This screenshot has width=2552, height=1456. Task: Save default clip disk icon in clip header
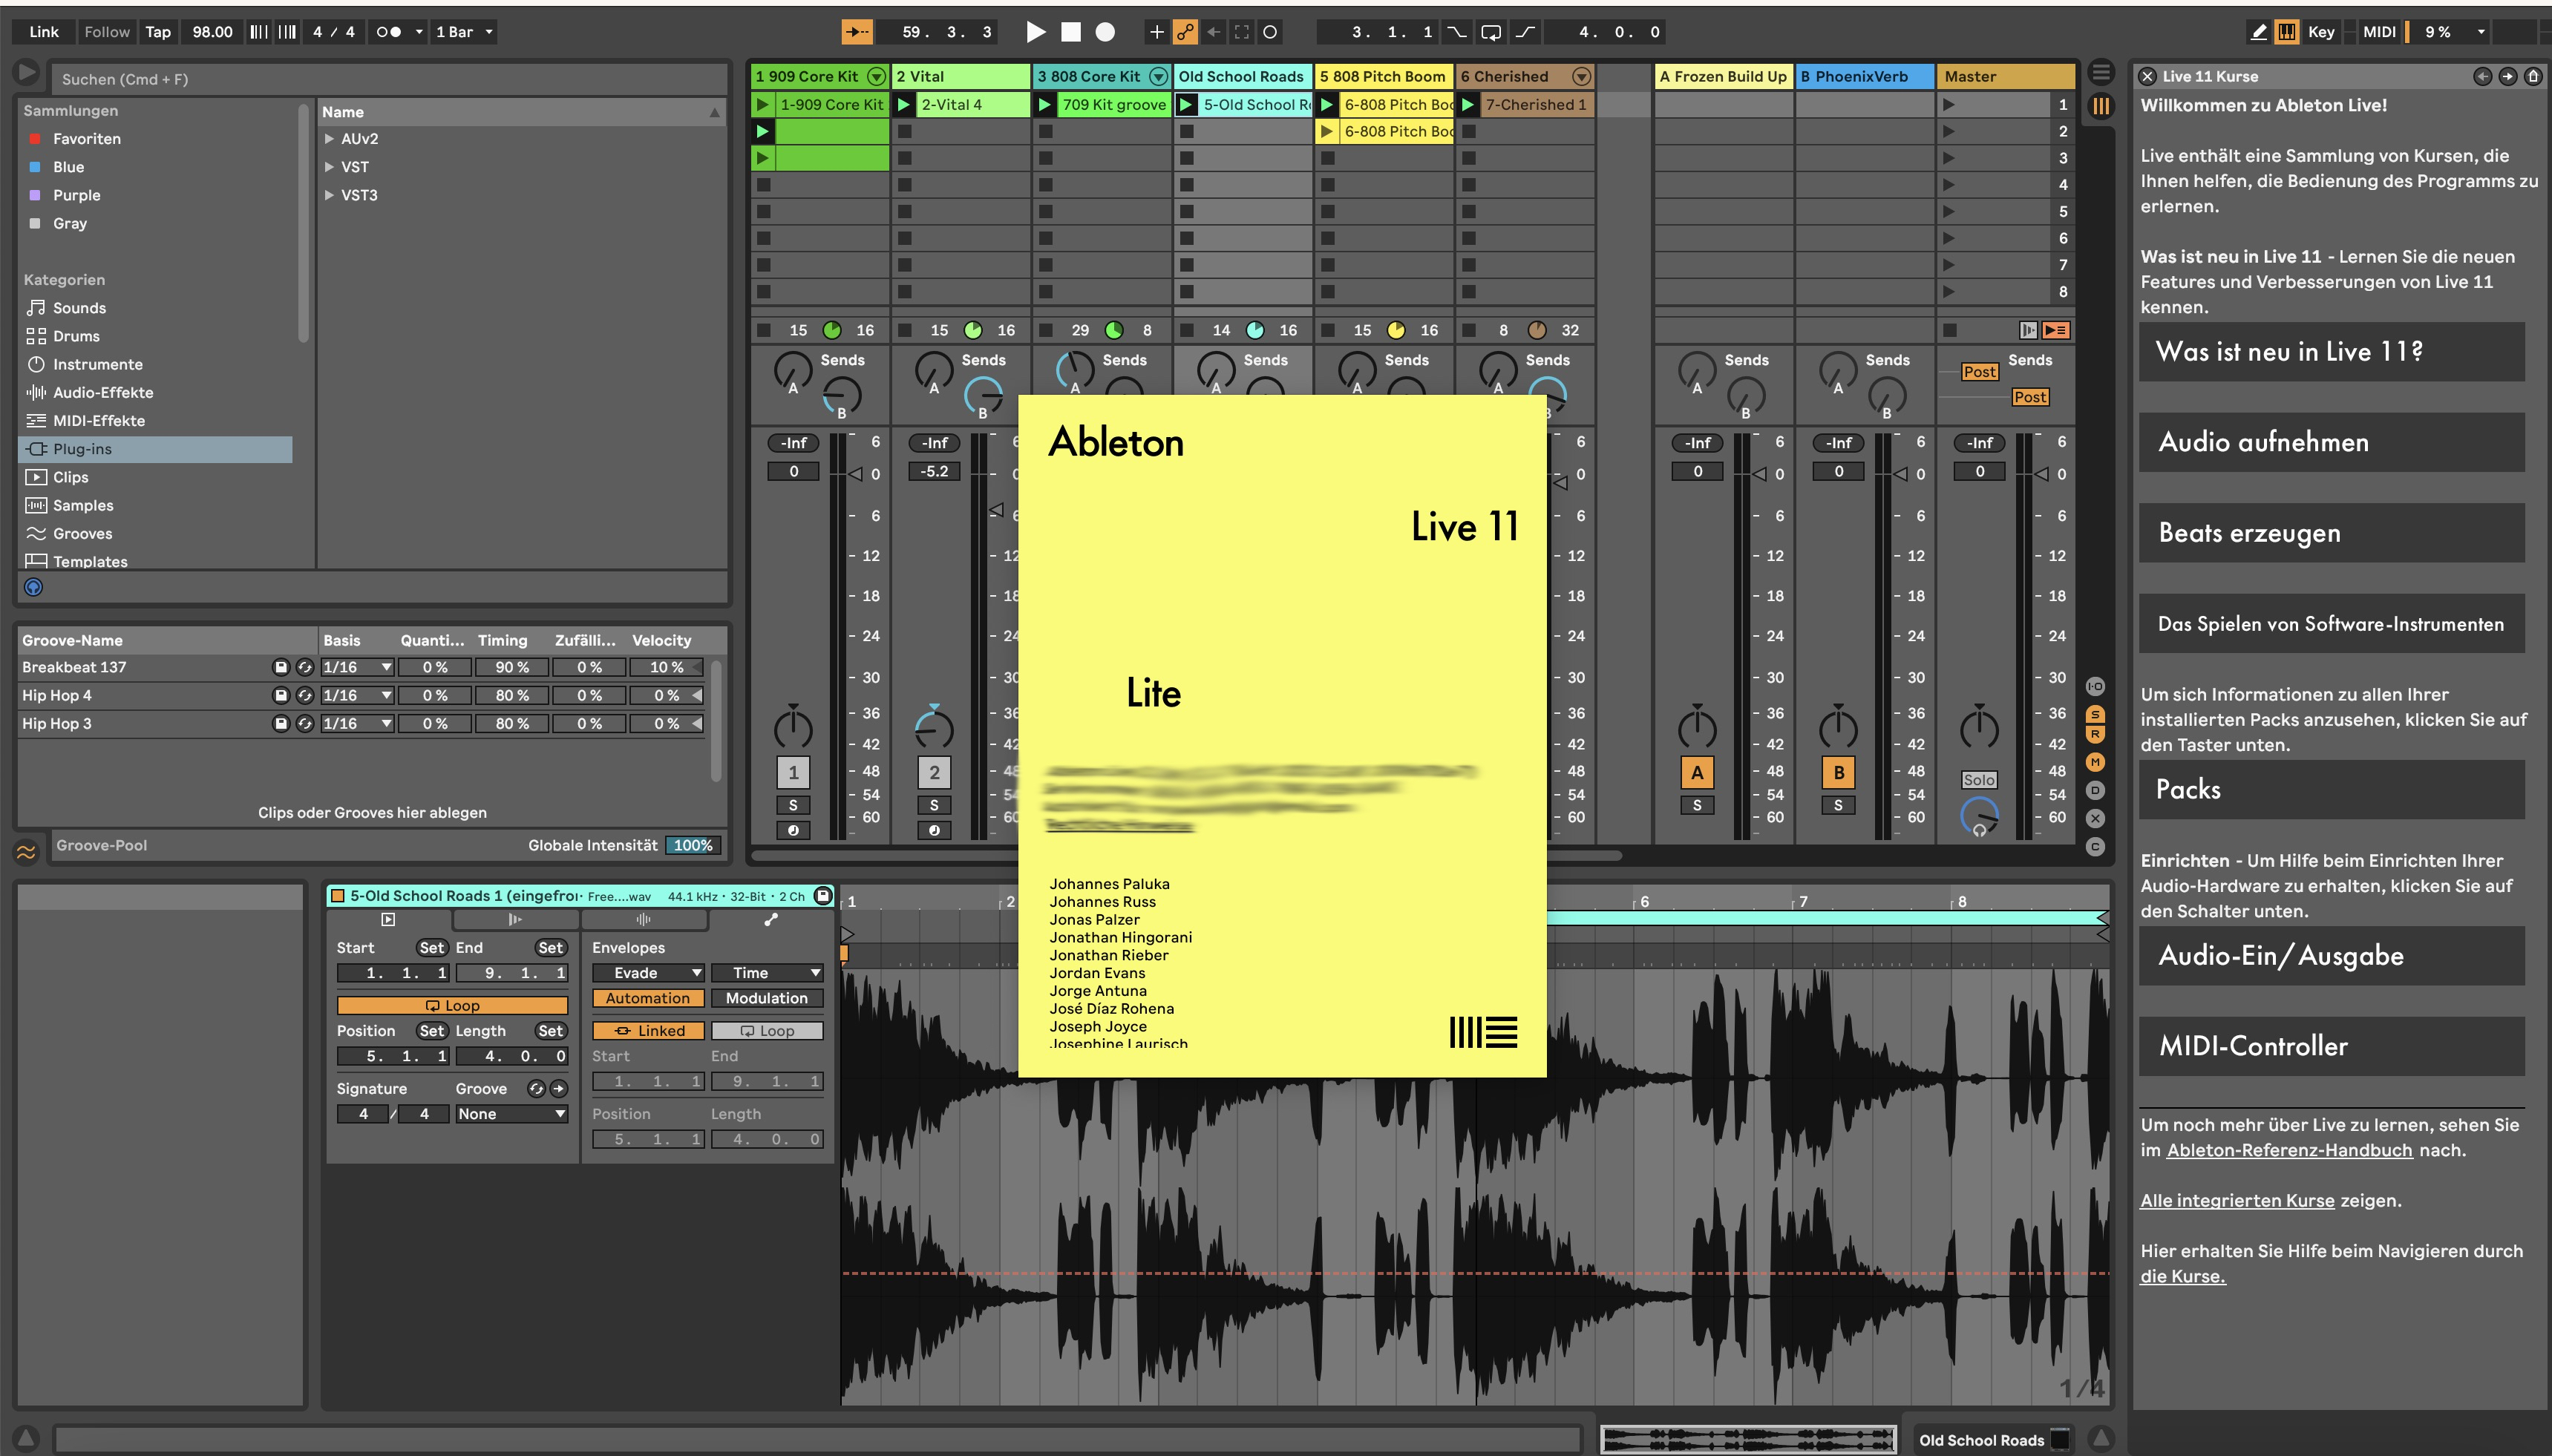click(x=823, y=896)
